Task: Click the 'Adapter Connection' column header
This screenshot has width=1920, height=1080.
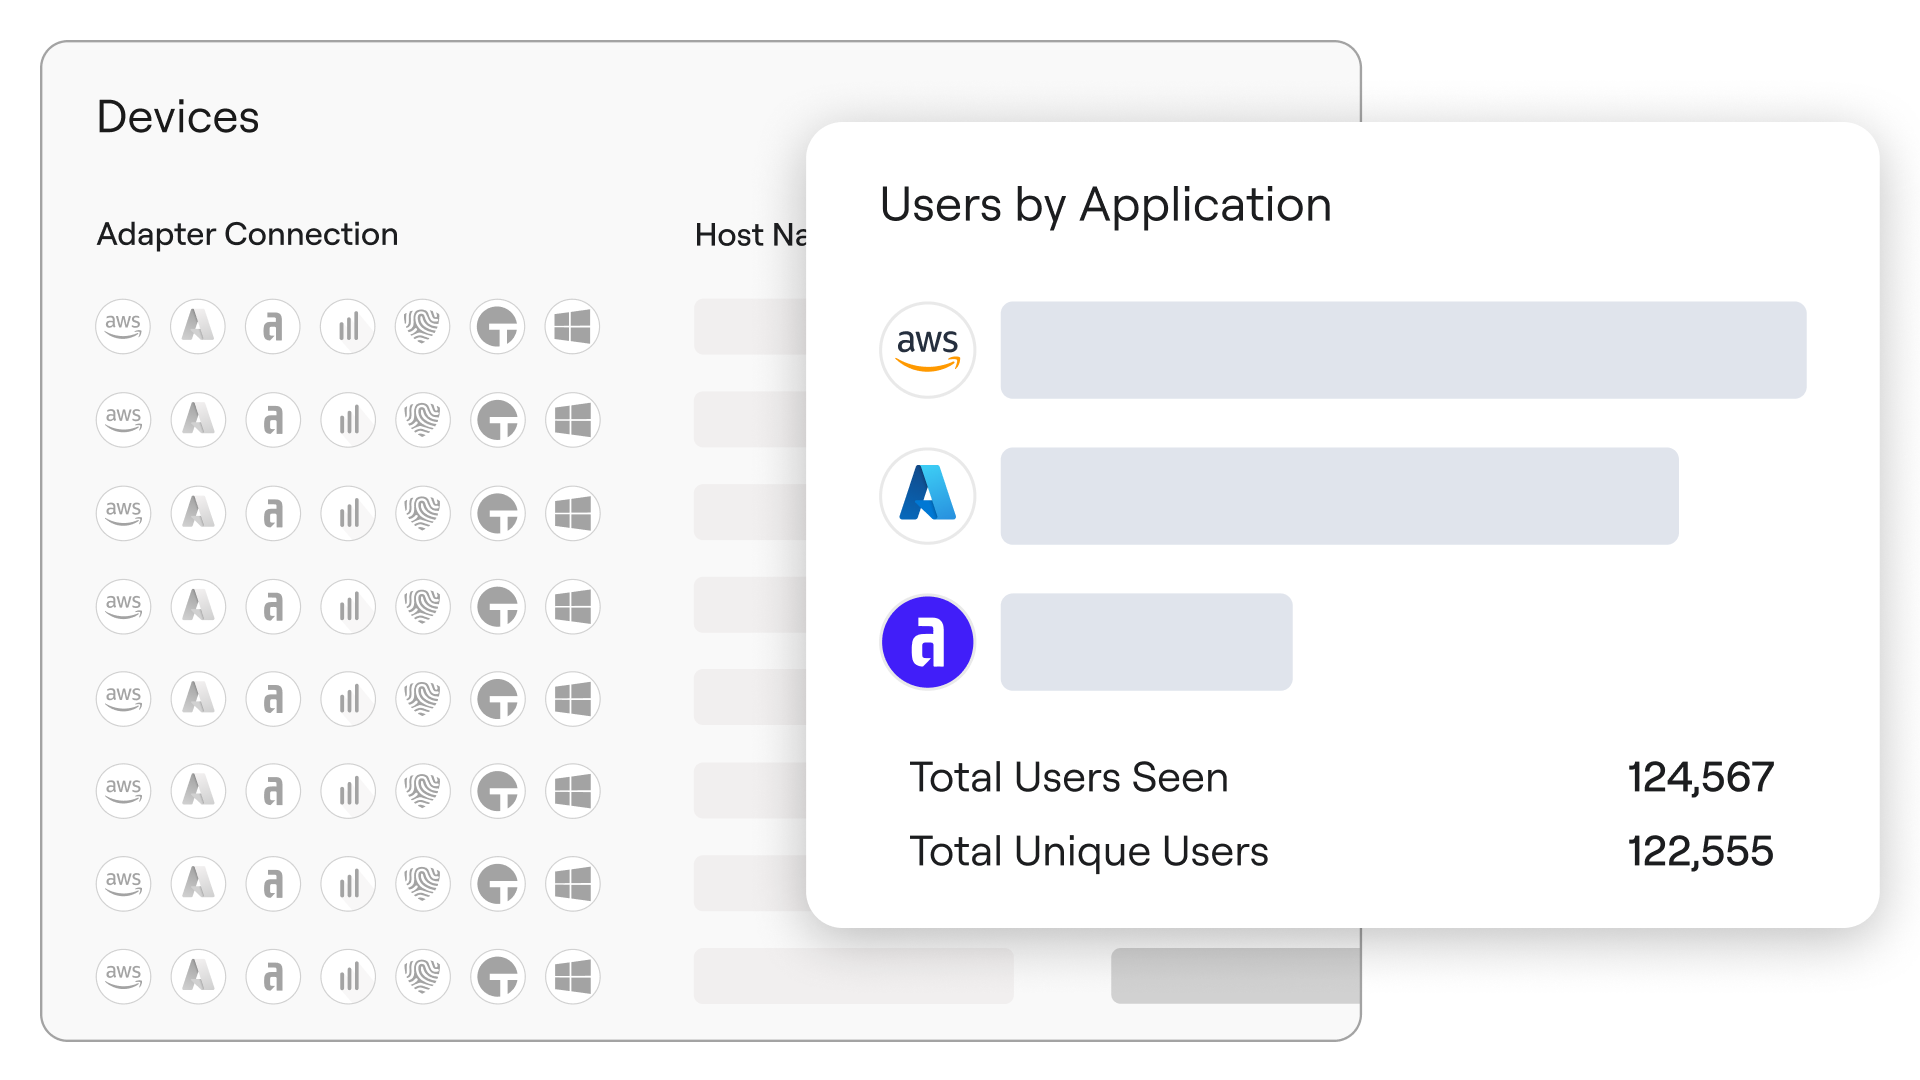Action: [x=247, y=234]
